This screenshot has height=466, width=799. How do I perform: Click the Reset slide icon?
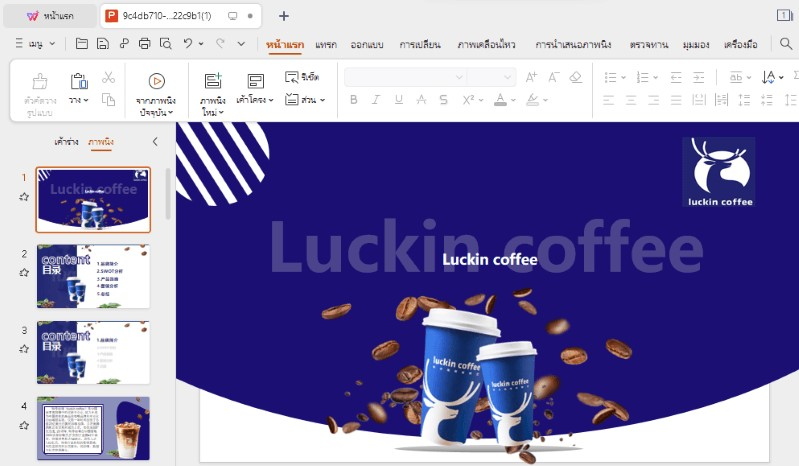[x=291, y=77]
